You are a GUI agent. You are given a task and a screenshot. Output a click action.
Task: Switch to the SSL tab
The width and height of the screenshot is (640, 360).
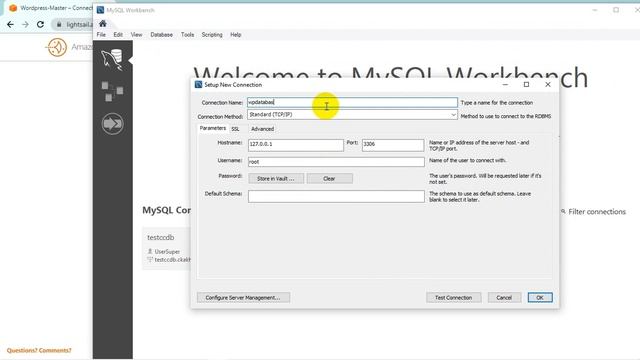coord(236,129)
